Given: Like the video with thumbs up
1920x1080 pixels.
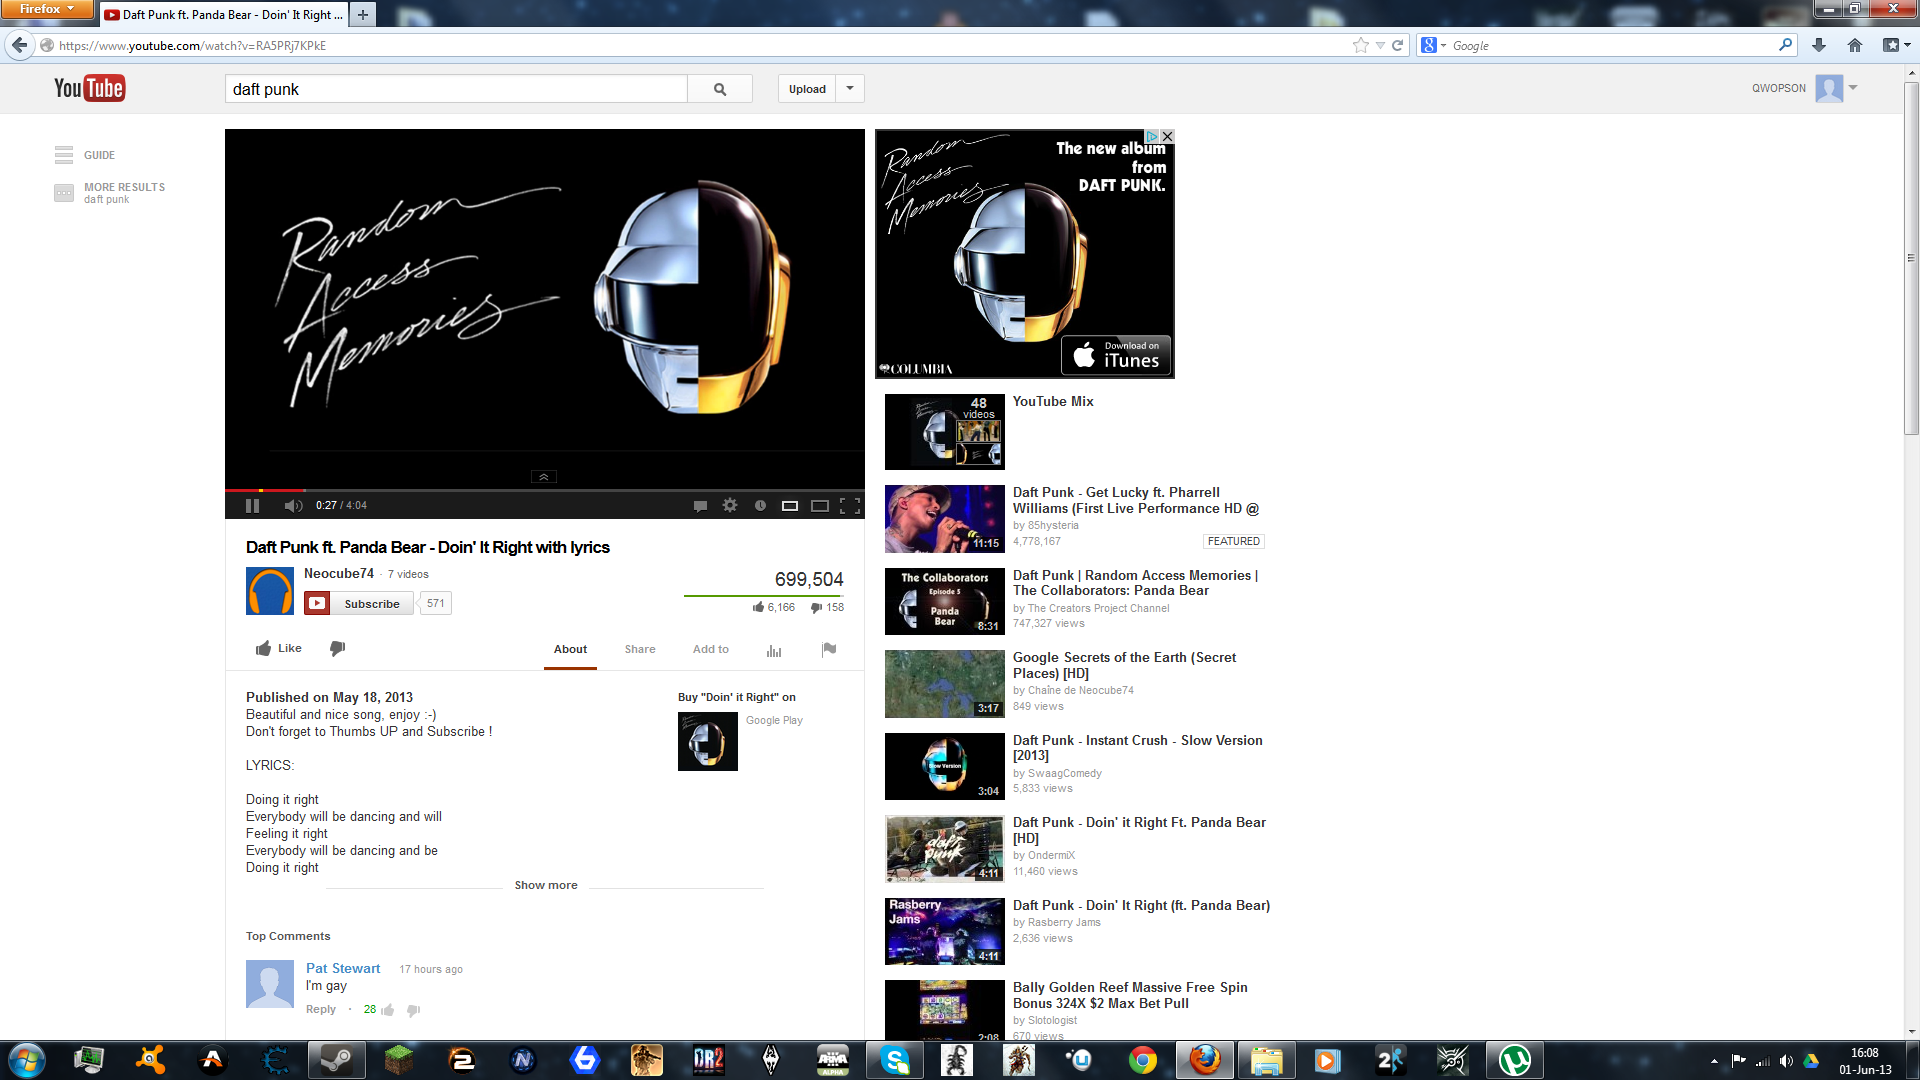Looking at the screenshot, I should click(278, 648).
